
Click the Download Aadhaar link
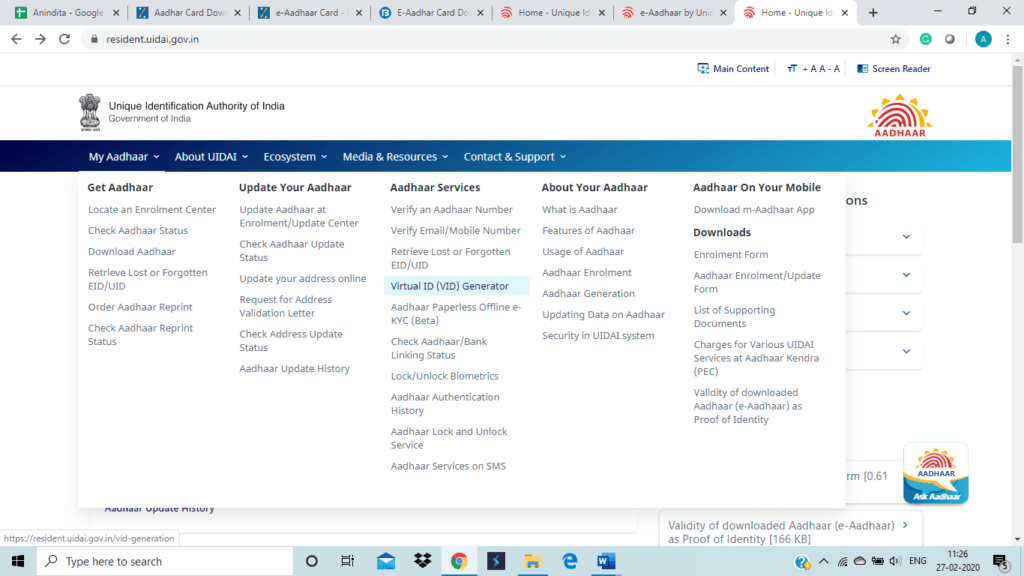pos(131,252)
